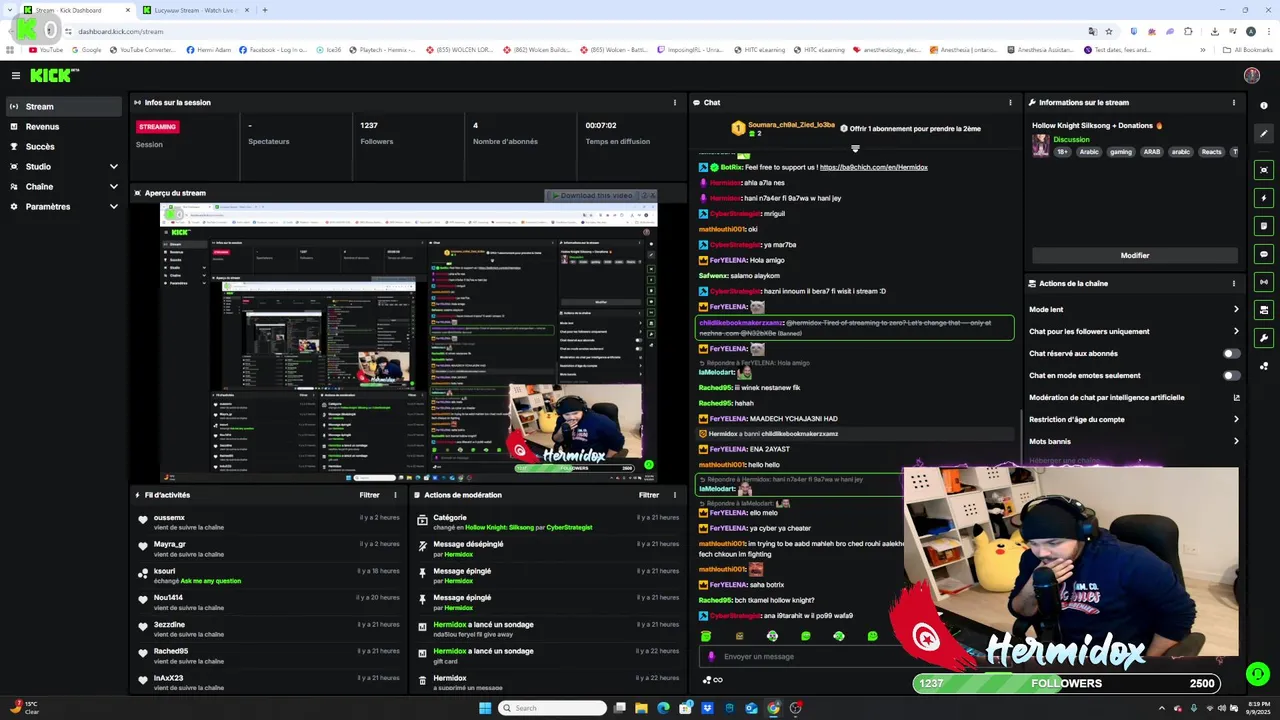Click the bubbles icon at bottom of right rail
1280x720 pixels.
(x=1264, y=366)
